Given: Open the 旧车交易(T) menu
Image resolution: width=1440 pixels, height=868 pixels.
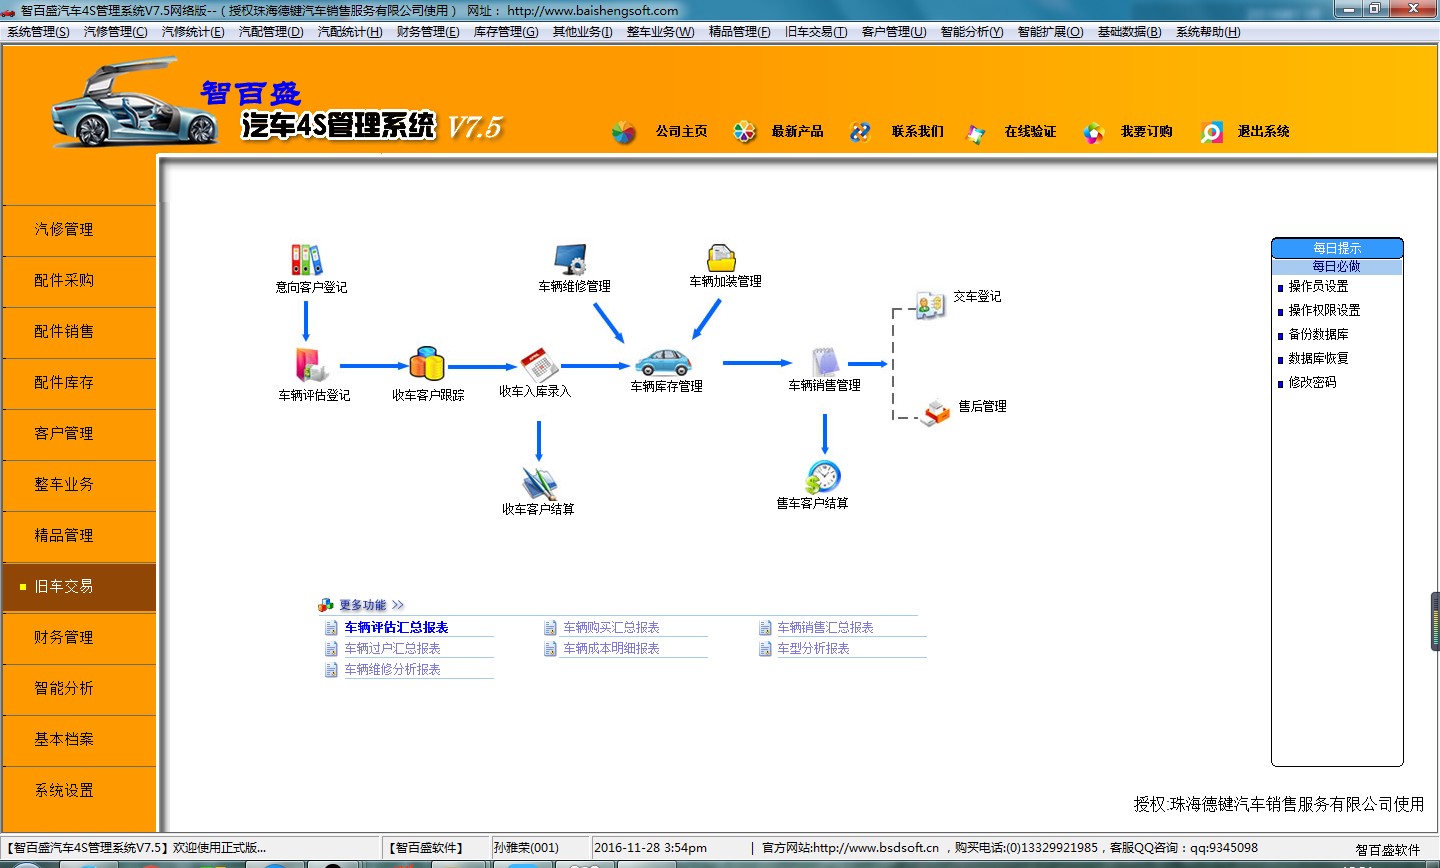Looking at the screenshot, I should [816, 32].
